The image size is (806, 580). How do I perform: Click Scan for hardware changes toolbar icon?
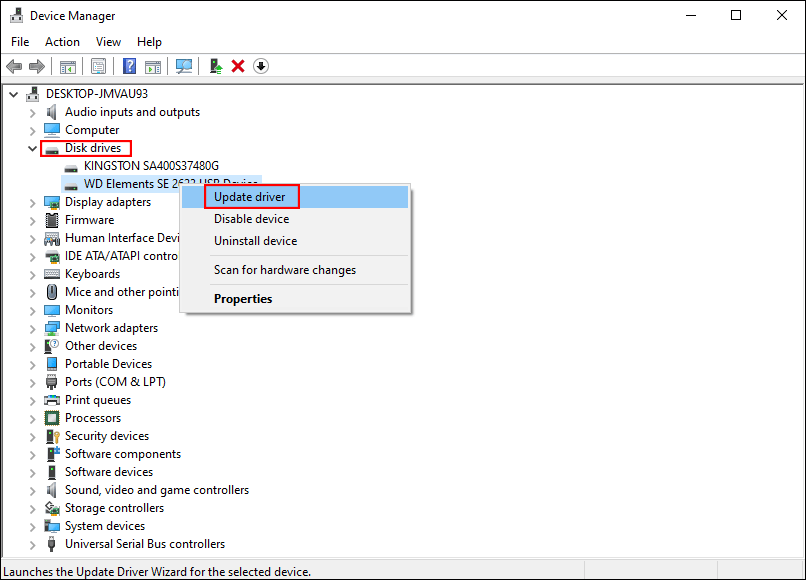[x=183, y=66]
